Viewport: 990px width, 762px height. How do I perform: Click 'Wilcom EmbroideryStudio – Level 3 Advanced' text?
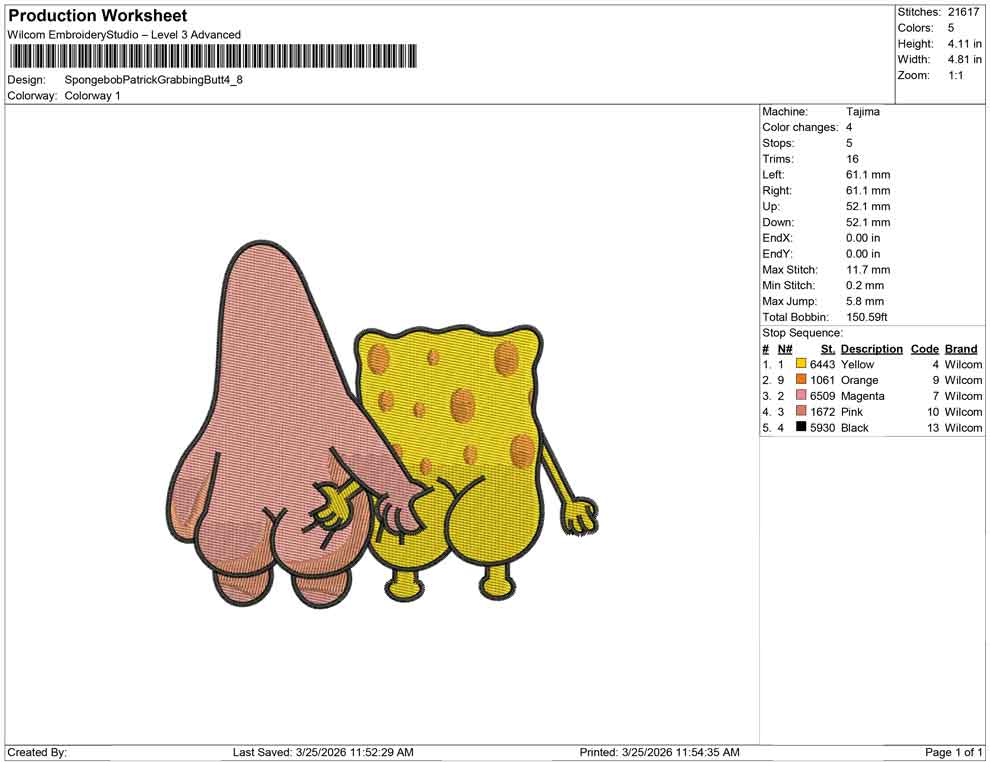point(124,35)
